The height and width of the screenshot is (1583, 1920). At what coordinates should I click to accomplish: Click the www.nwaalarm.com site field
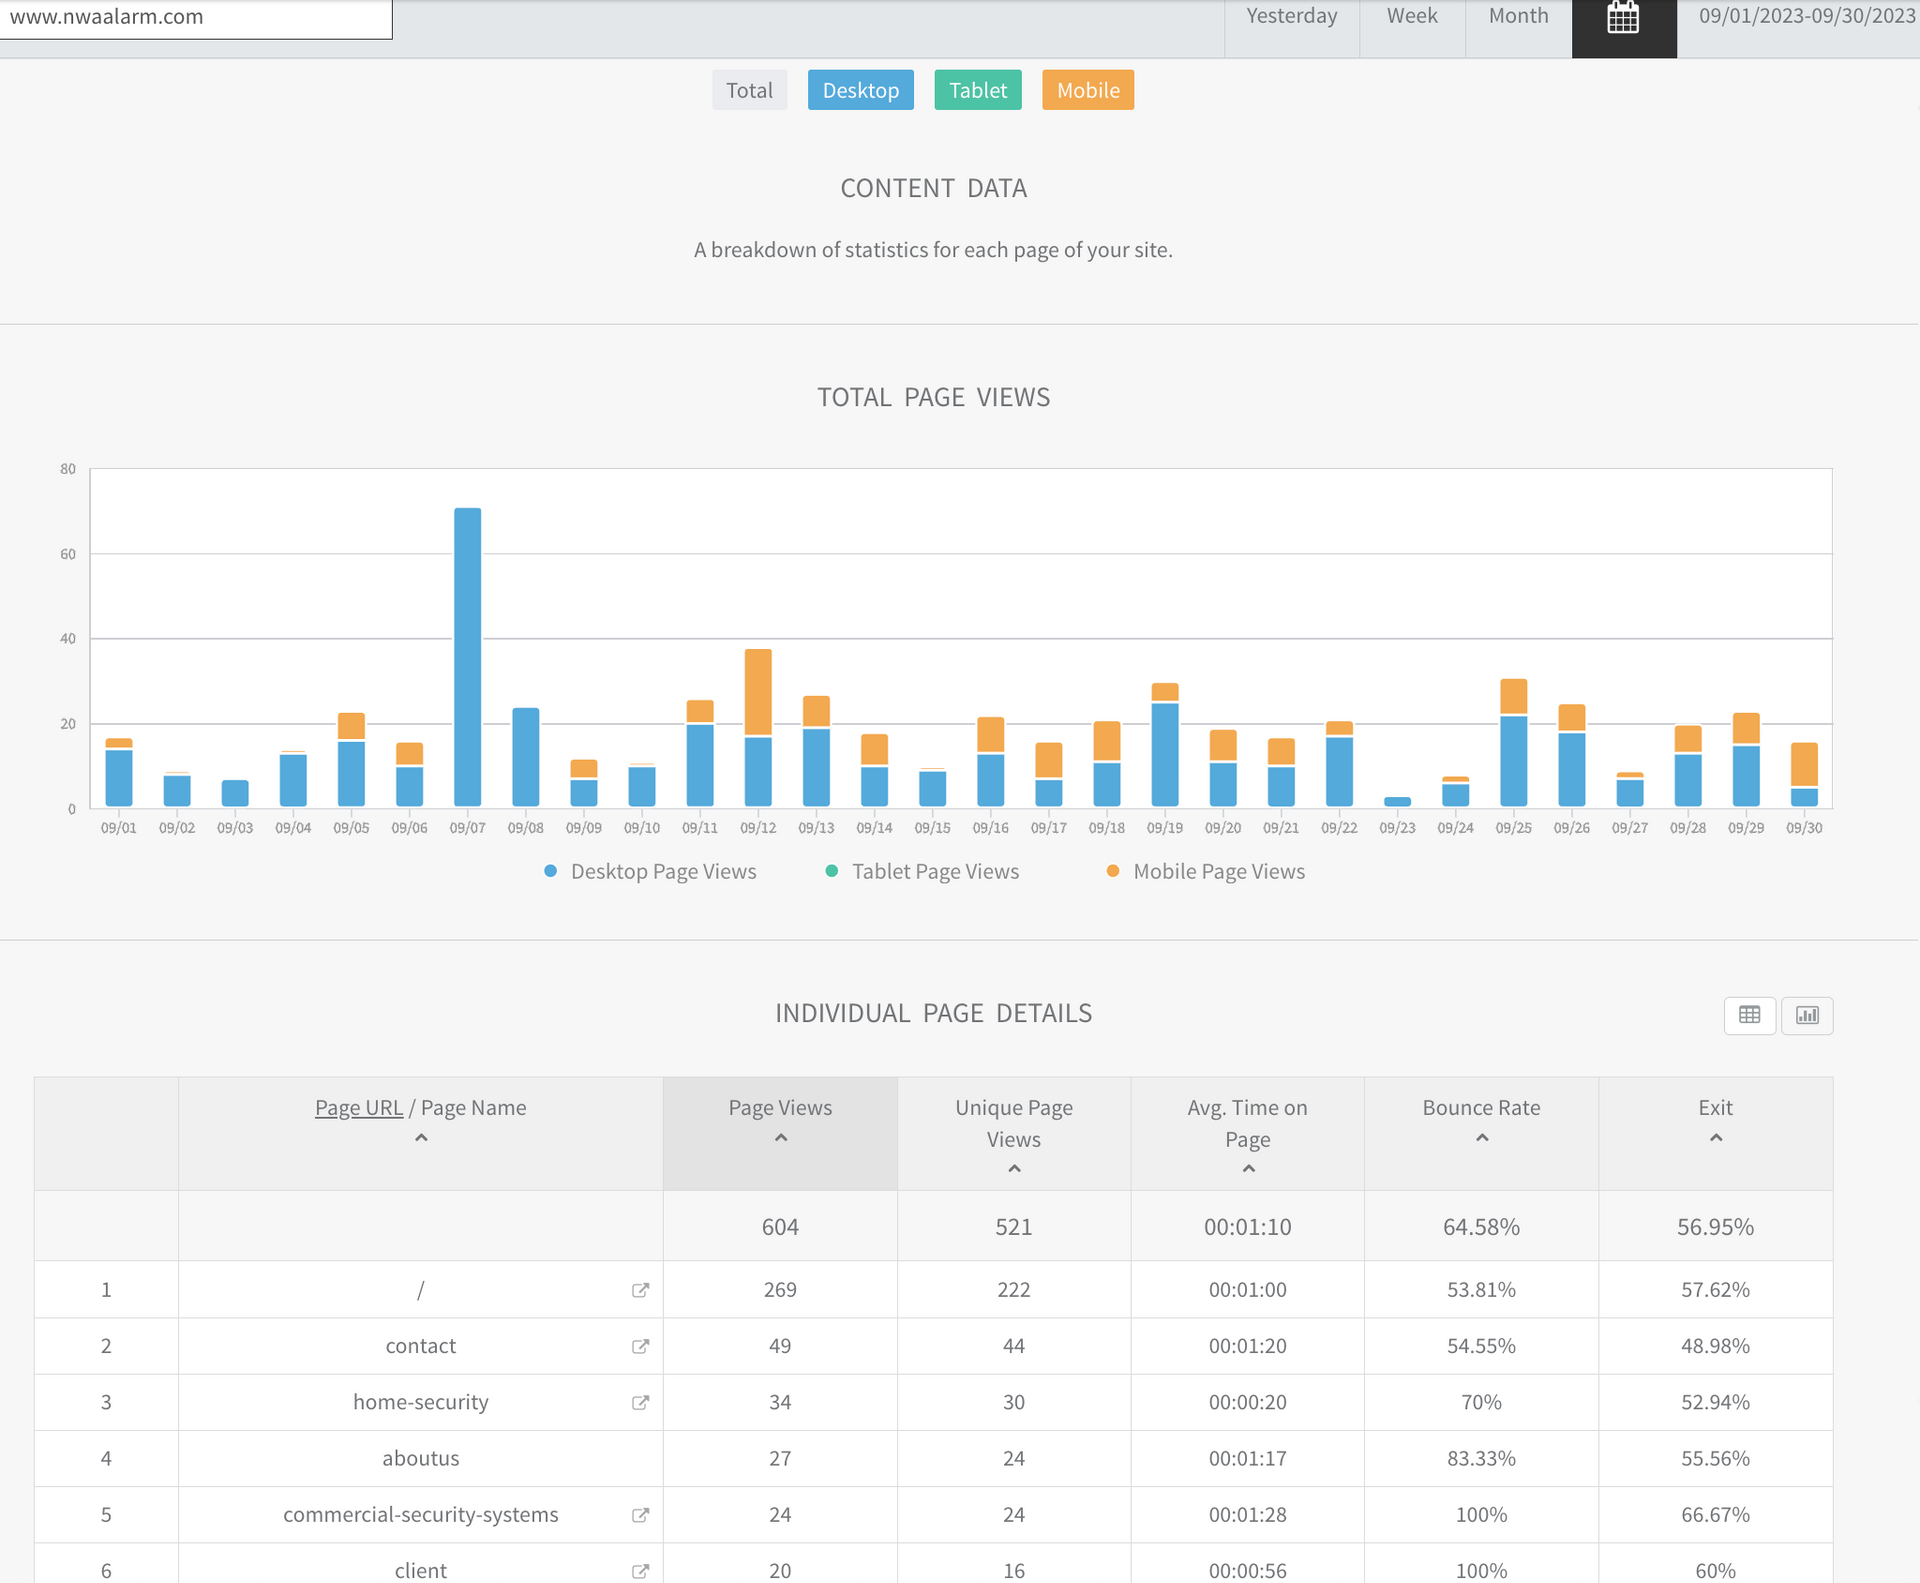click(195, 17)
